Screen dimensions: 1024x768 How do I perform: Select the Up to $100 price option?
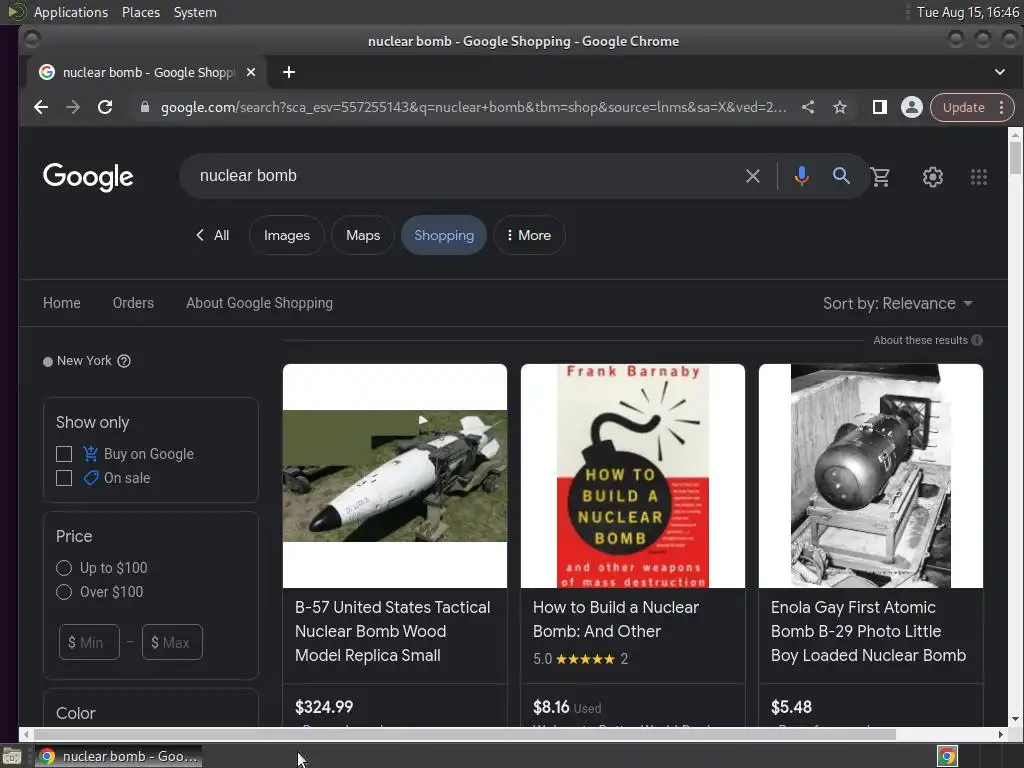64,568
